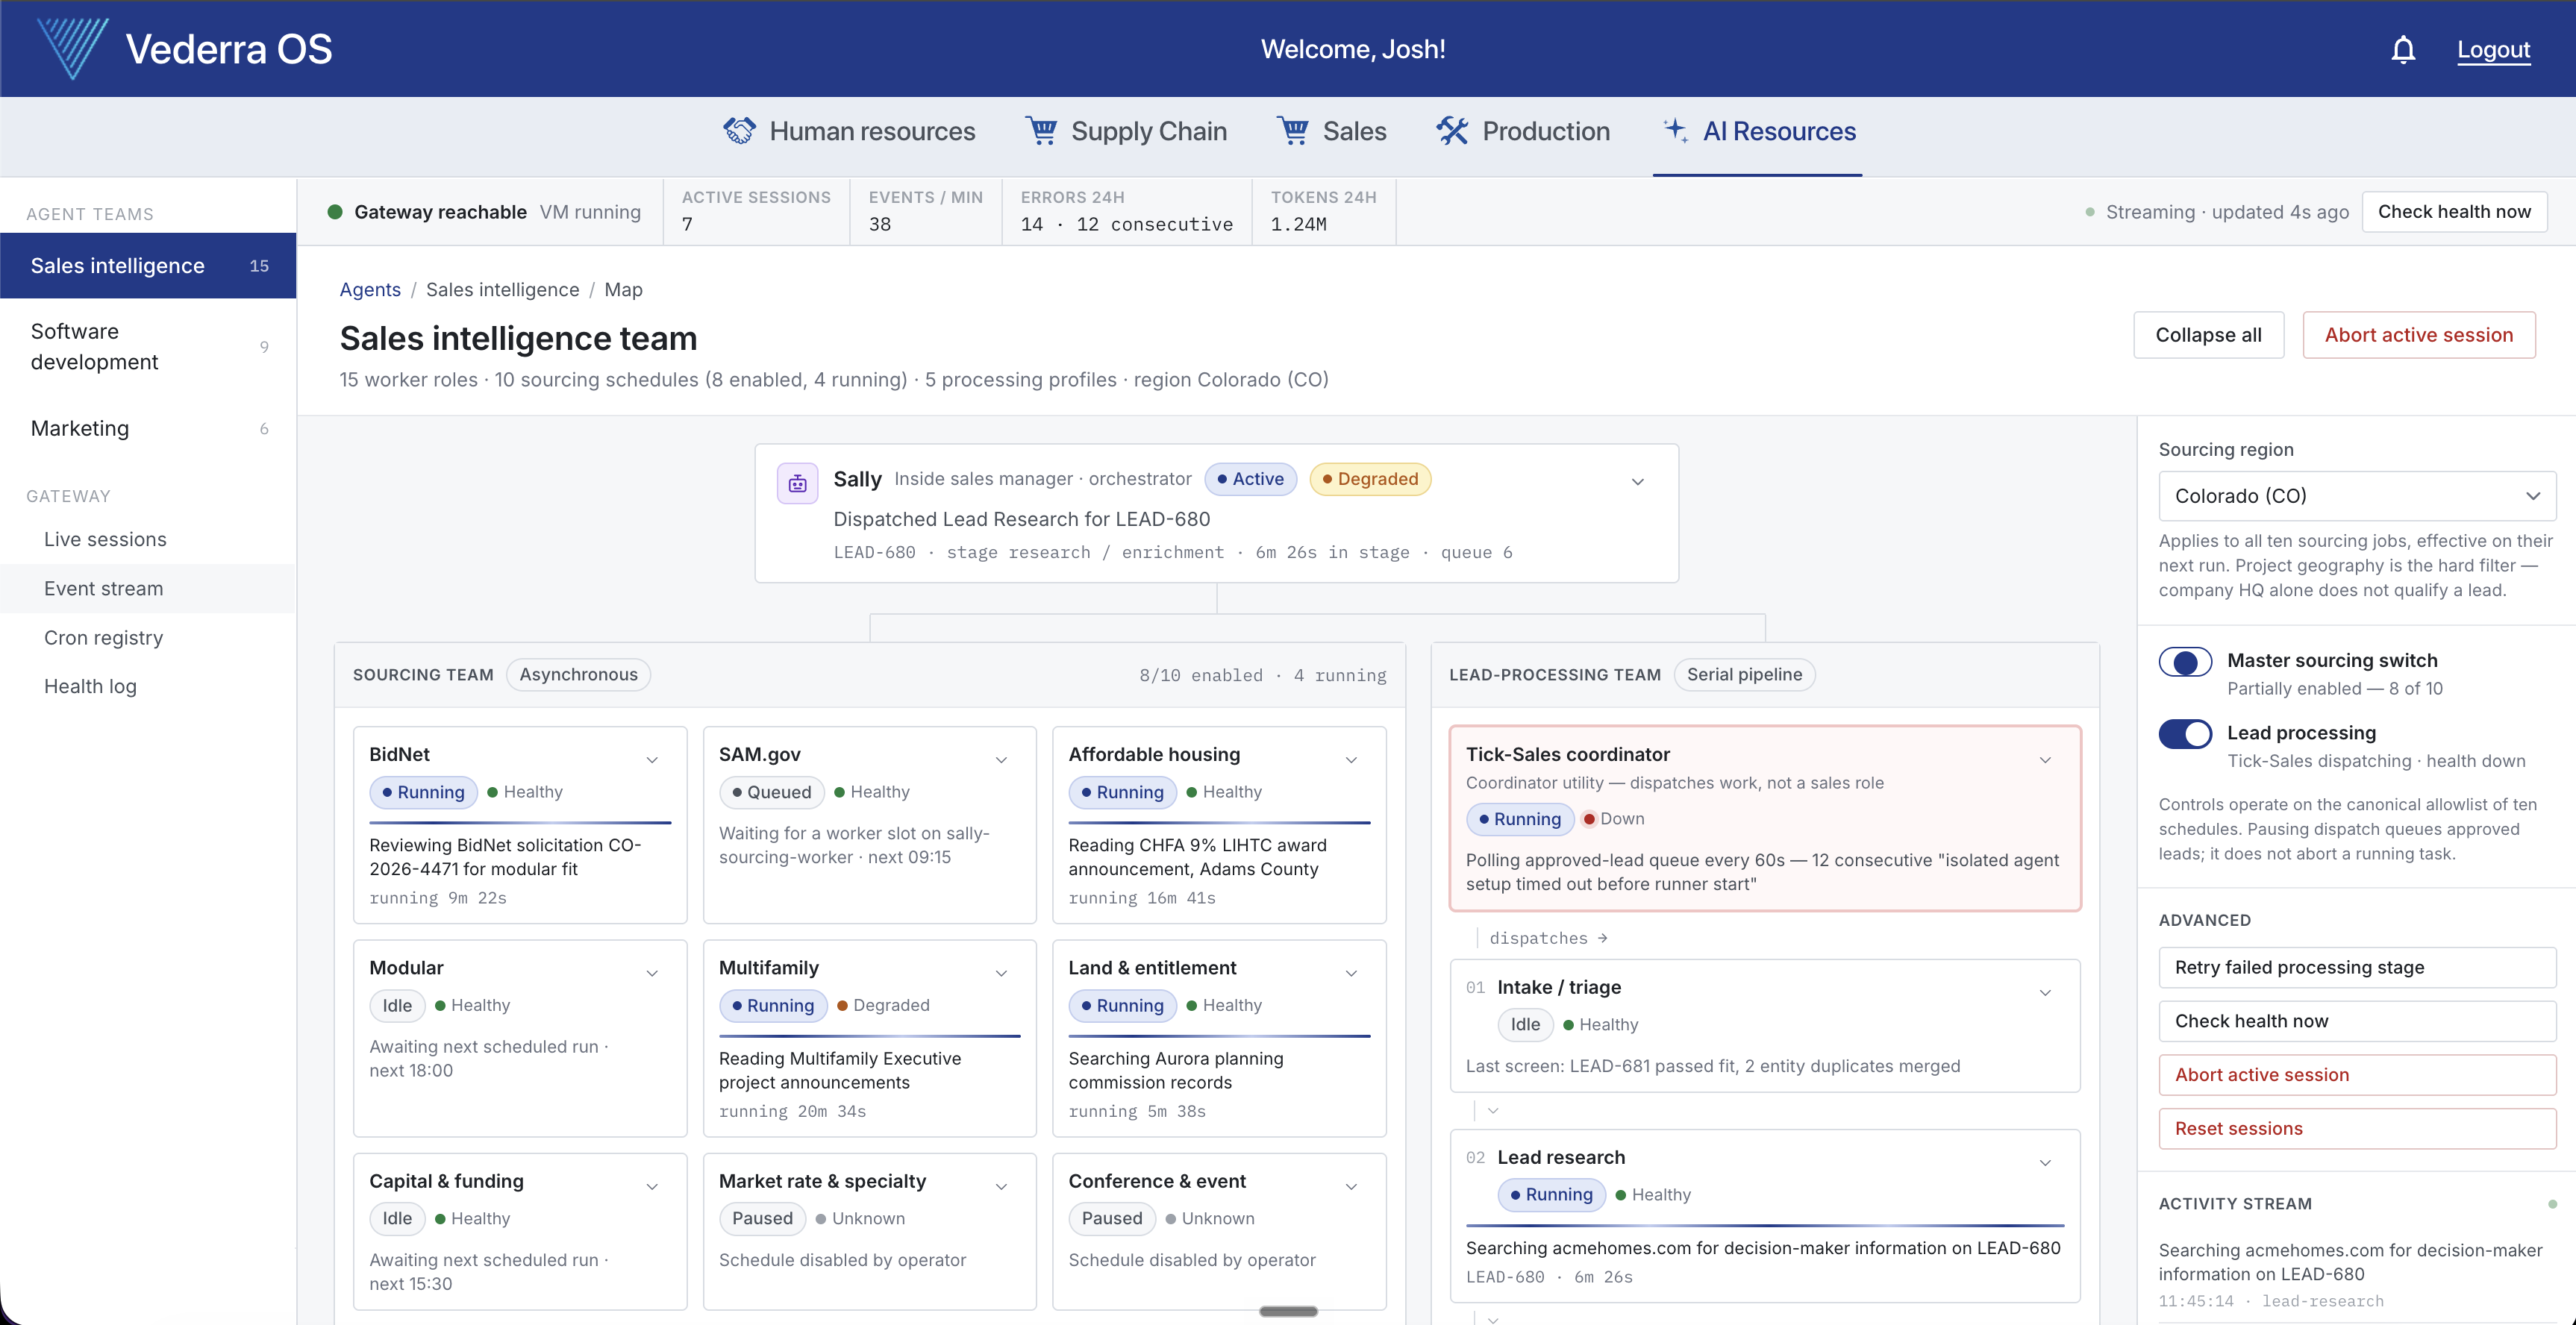This screenshot has height=1325, width=2576.
Task: Click the Serial pipeline badge
Action: click(x=1744, y=675)
